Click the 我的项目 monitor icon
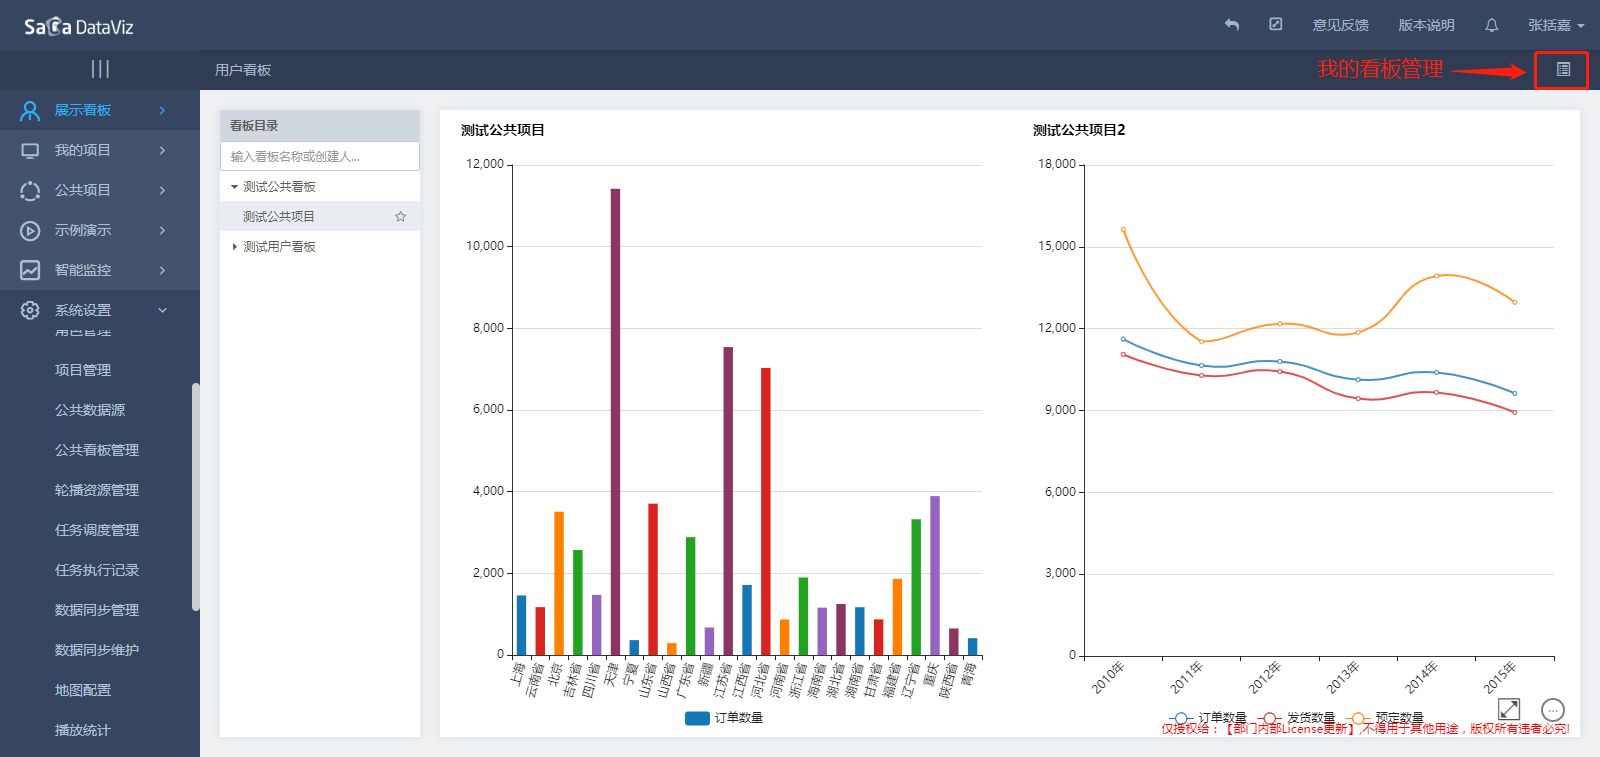The image size is (1600, 757). pos(30,150)
